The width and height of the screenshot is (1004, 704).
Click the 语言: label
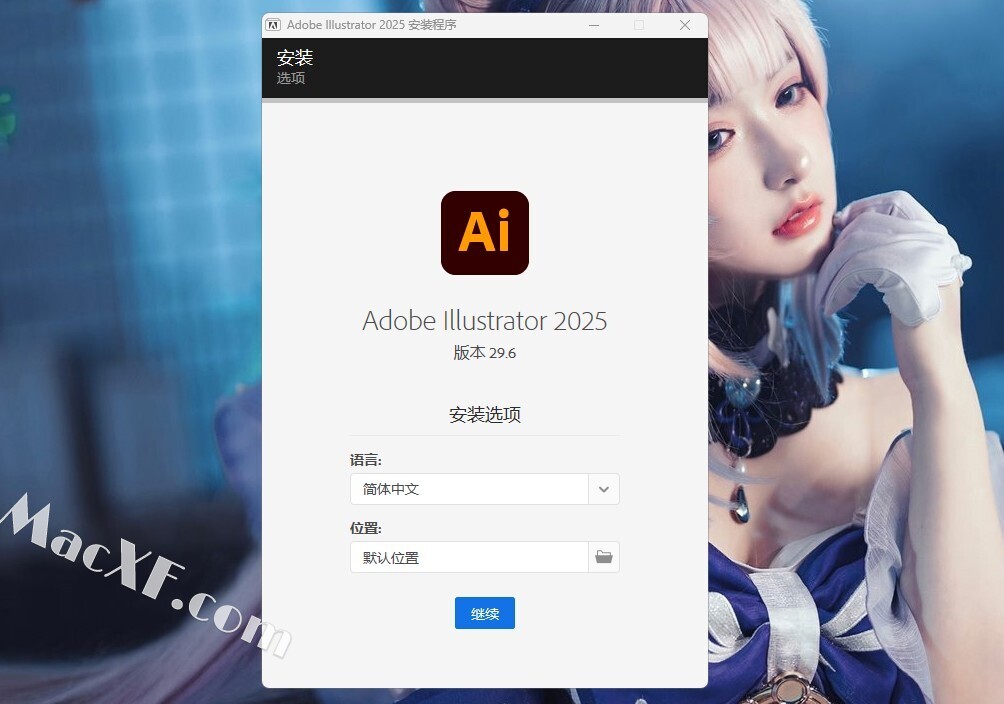tap(366, 460)
